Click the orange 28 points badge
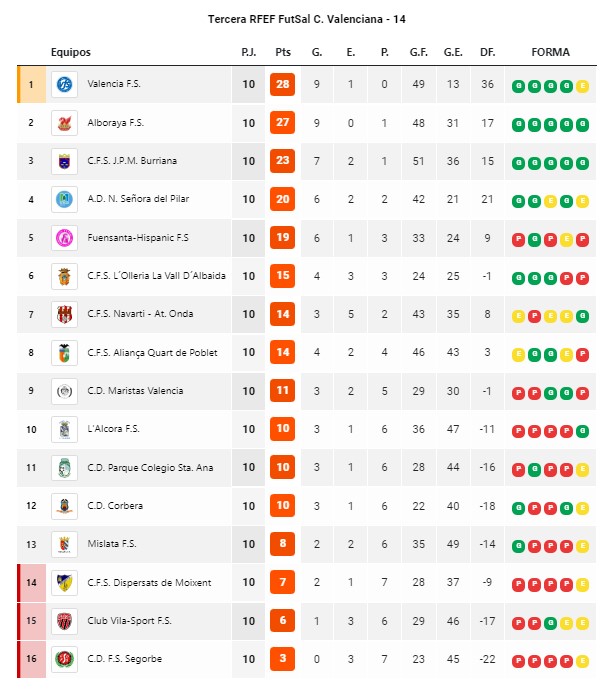Viewport: 612px width, 694px height. tap(282, 84)
